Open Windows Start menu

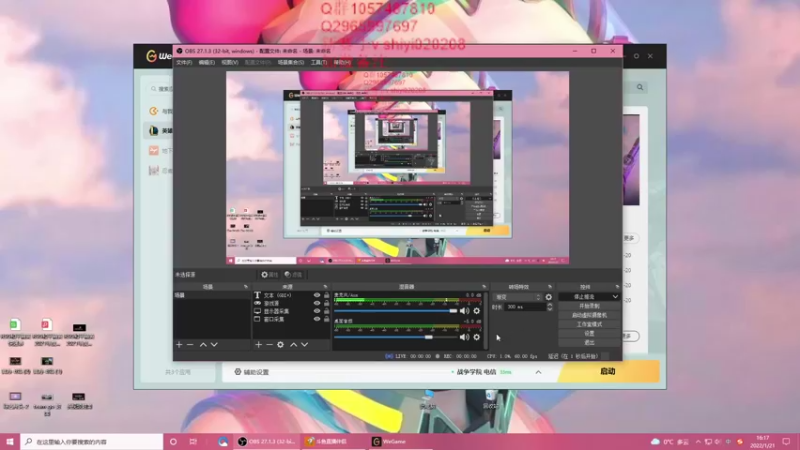tap(10, 442)
